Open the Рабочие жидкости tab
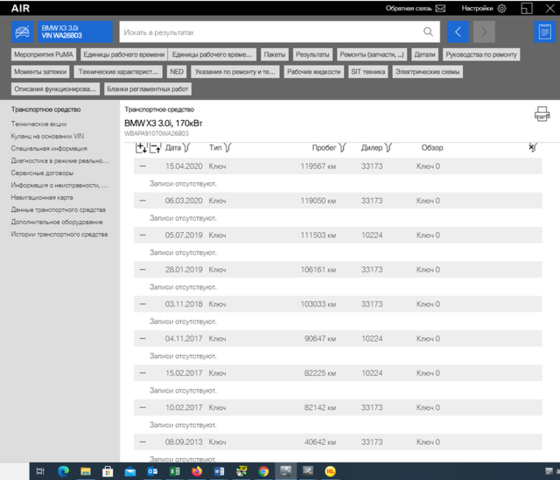This screenshot has width=560, height=480. click(x=314, y=71)
